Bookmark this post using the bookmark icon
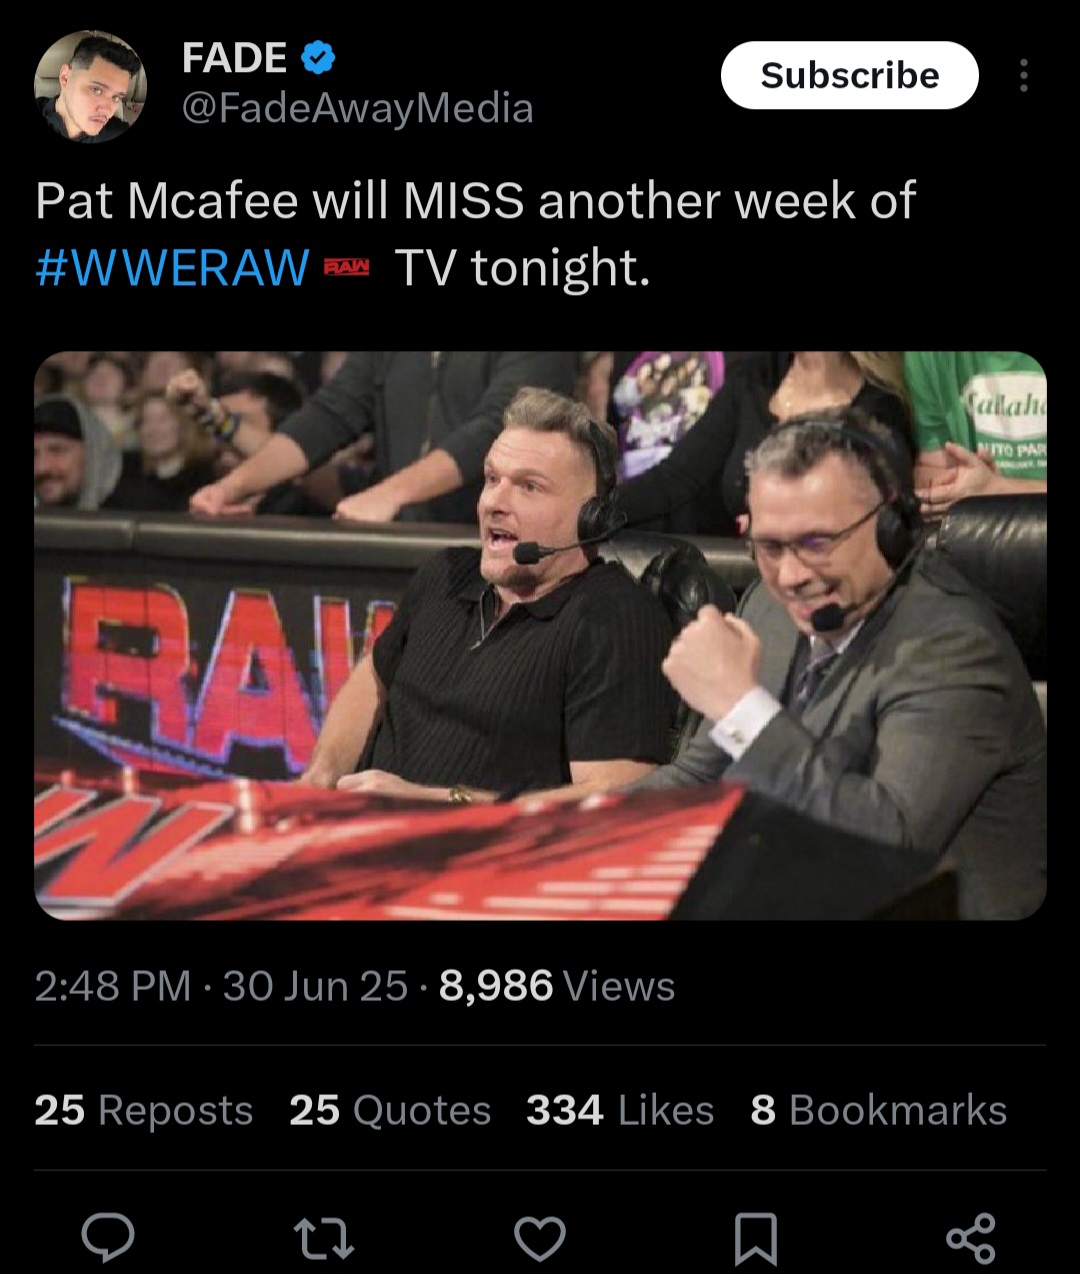The image size is (1080, 1274). pyautogui.click(x=756, y=1239)
